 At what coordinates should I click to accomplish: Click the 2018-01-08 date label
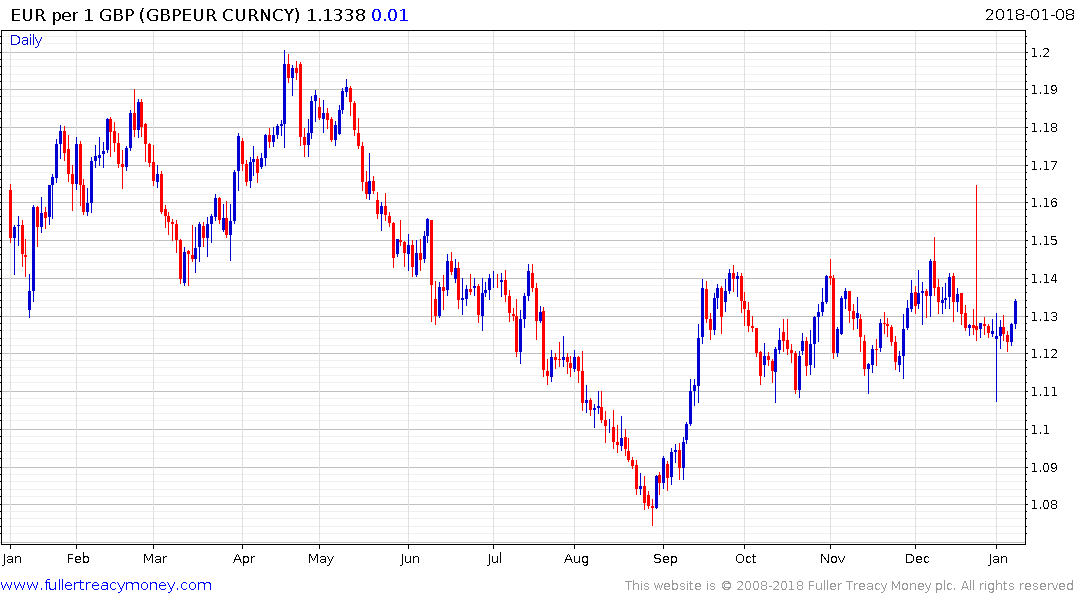(1029, 15)
